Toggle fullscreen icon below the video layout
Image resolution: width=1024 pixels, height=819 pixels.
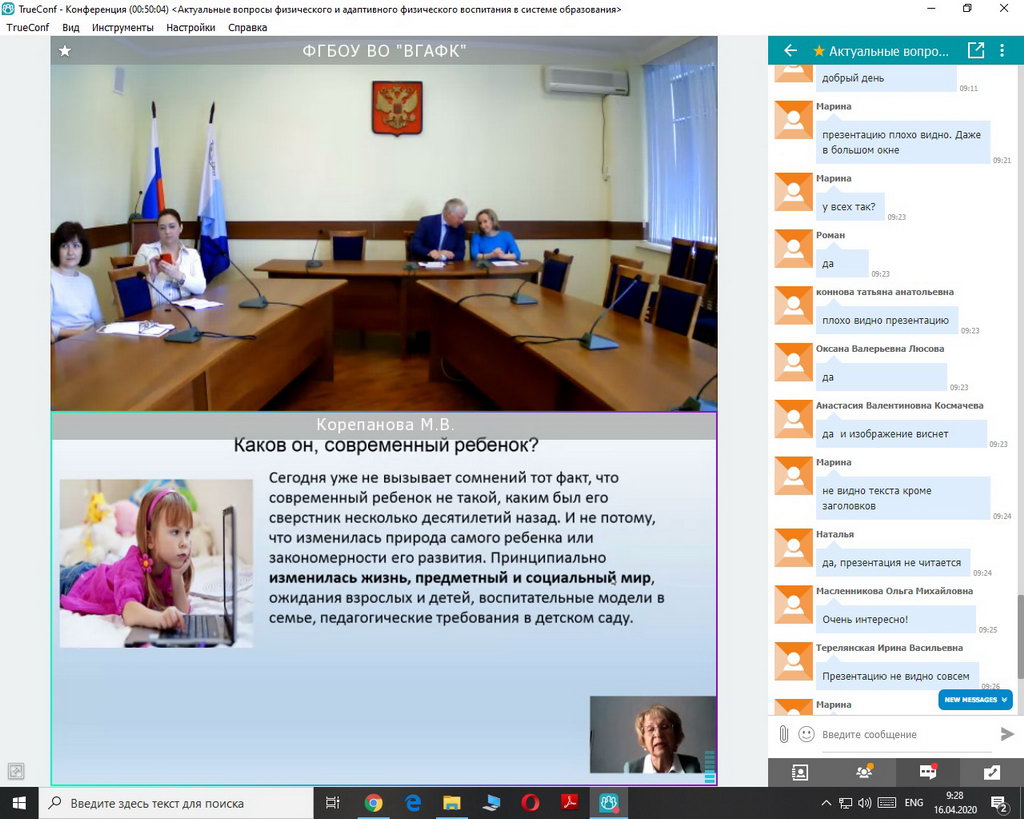click(16, 771)
